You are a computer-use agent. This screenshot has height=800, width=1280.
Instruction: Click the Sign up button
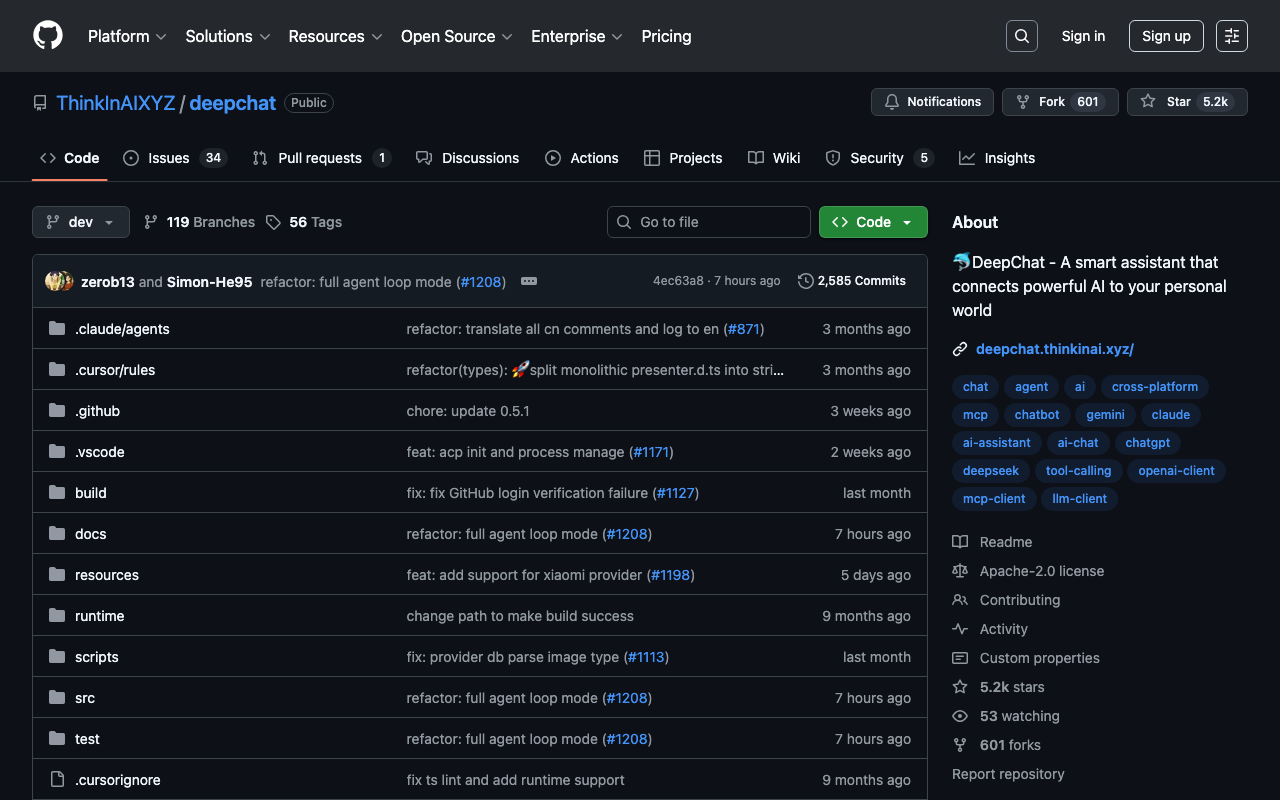(x=1165, y=36)
